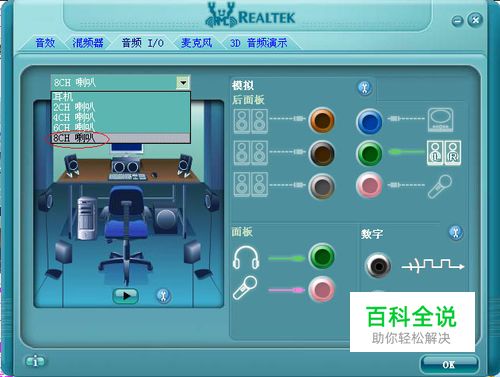Close the Realtek audio manager window

pos(475,20)
